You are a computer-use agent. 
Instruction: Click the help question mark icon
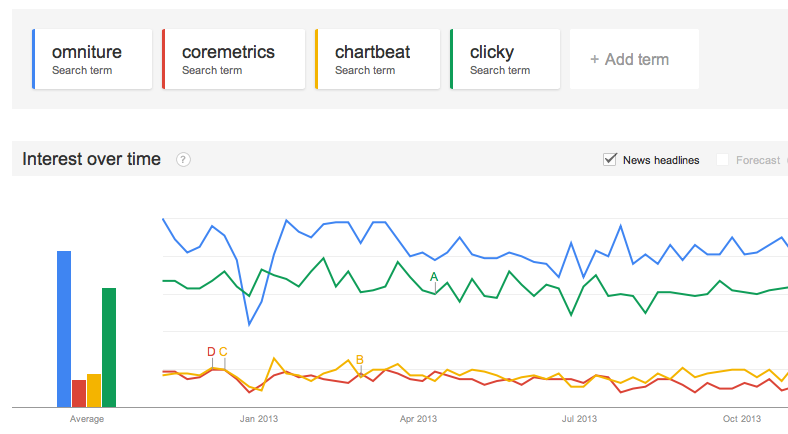coord(184,160)
